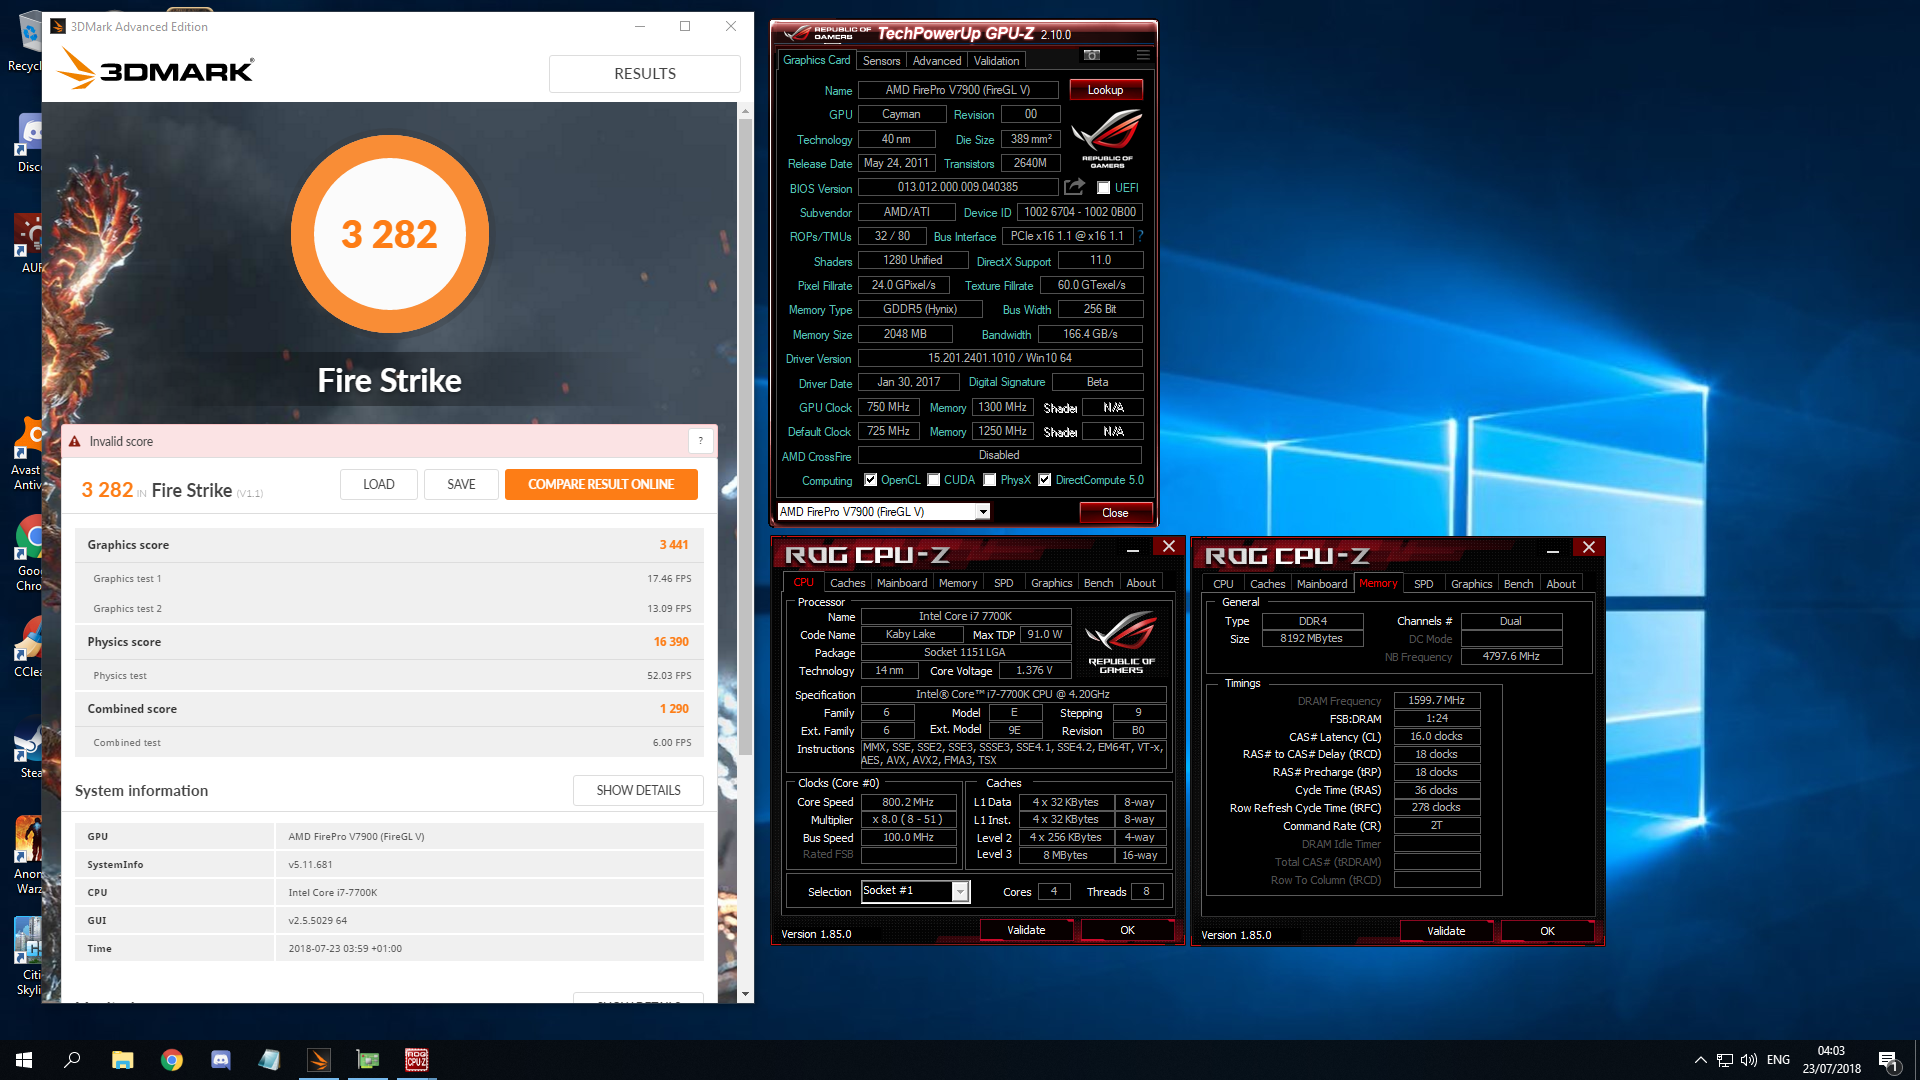Click the ROG CPU-Z taskbar icon
Viewport: 1920px width, 1080px height.
(417, 1060)
